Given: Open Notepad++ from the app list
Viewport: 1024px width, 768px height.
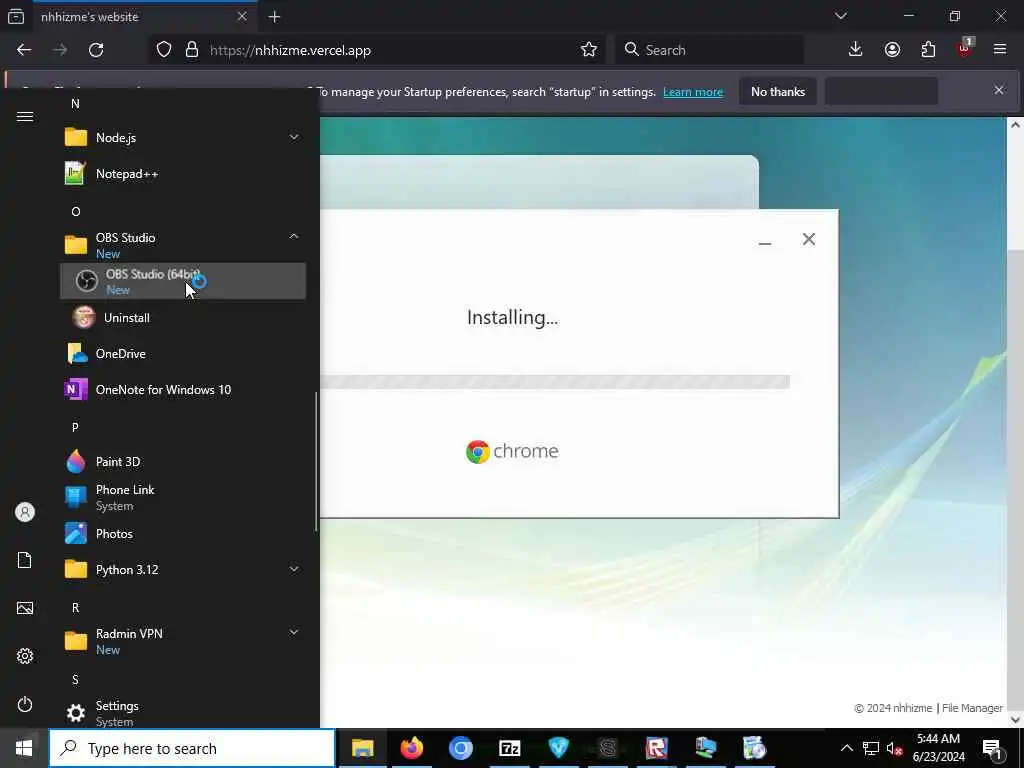Looking at the screenshot, I should 182,174.
